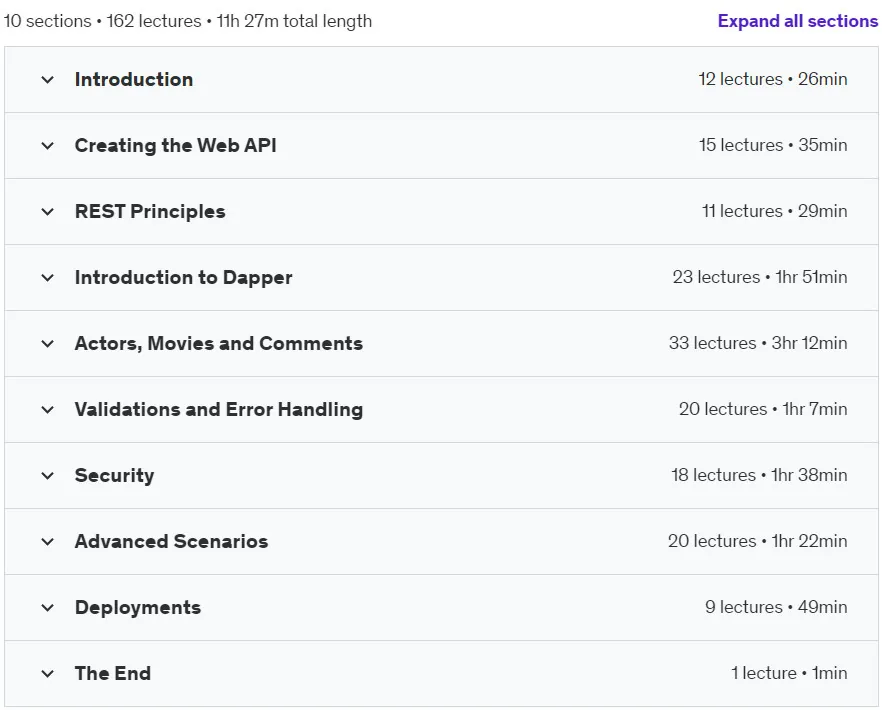Click 33 lectures 3hr 12min label
Viewport: 882px width, 710px height.
click(x=758, y=343)
